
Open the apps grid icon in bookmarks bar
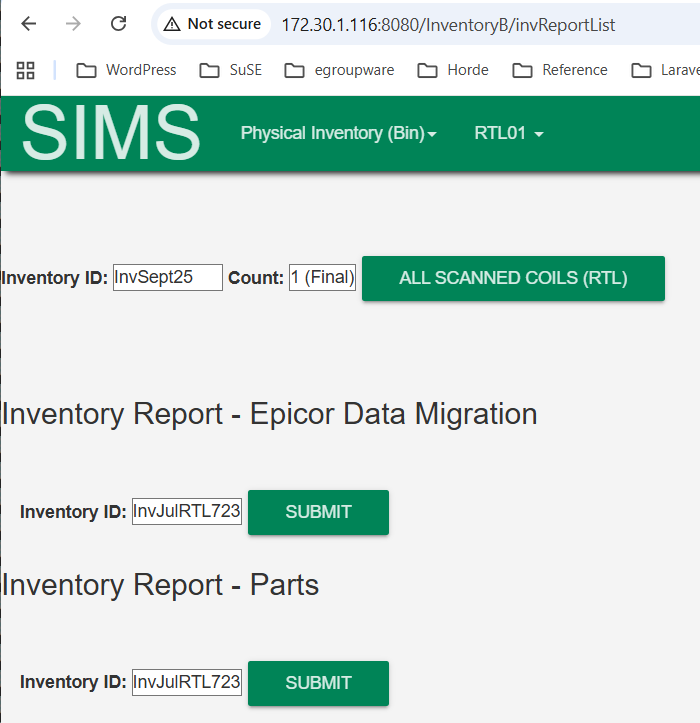pos(26,70)
